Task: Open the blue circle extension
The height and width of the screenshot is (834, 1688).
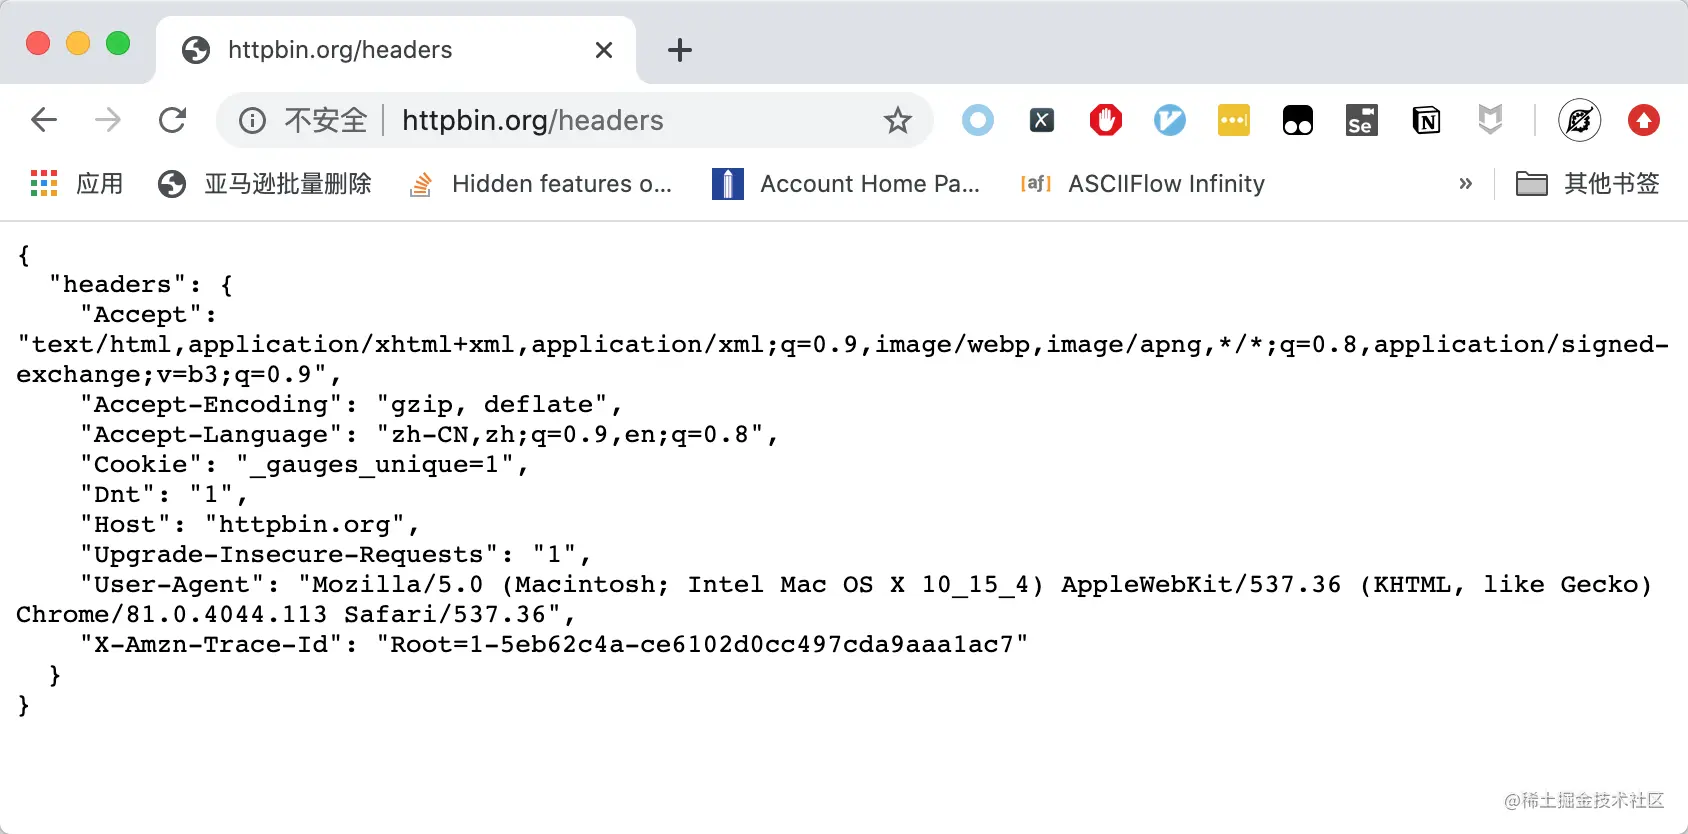Action: point(978,121)
